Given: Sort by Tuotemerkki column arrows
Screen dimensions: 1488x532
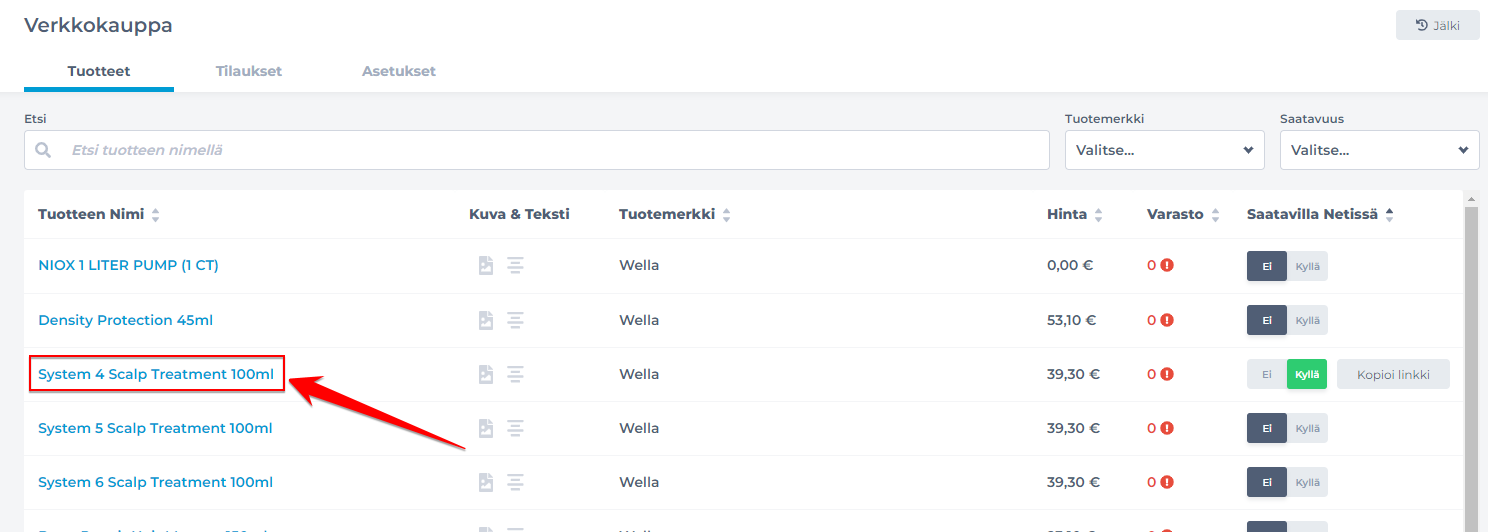Looking at the screenshot, I should click(x=726, y=215).
